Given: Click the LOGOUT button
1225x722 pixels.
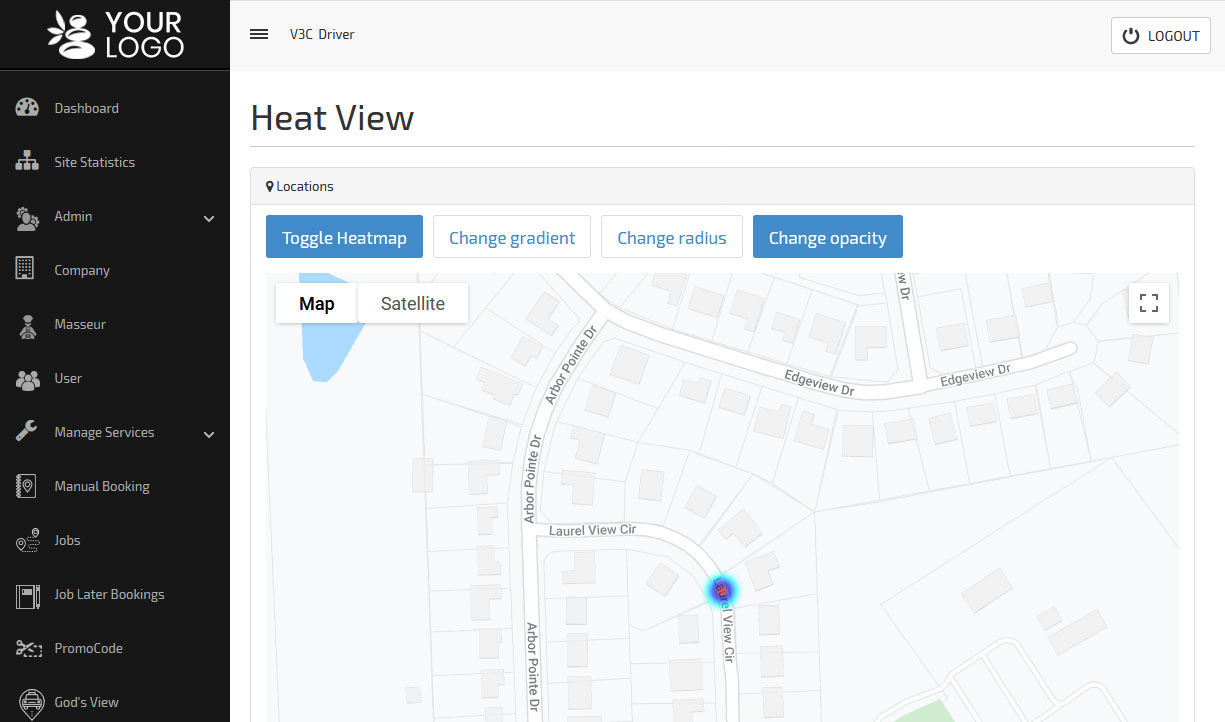Looking at the screenshot, I should pyautogui.click(x=1161, y=36).
